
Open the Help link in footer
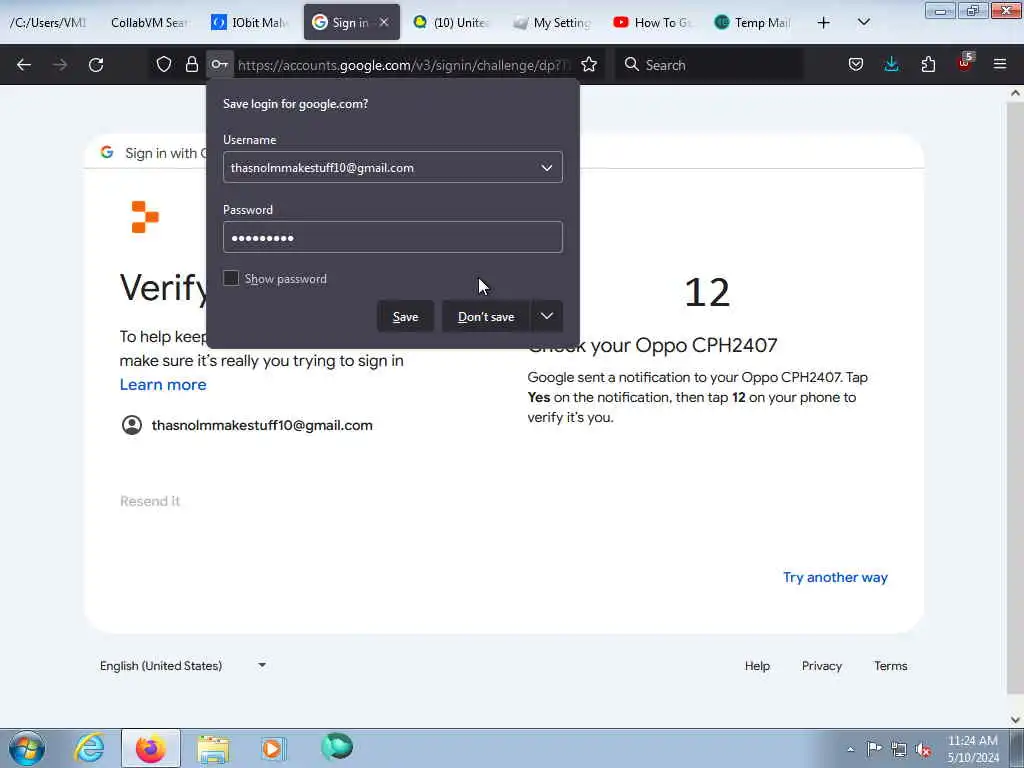(757, 665)
